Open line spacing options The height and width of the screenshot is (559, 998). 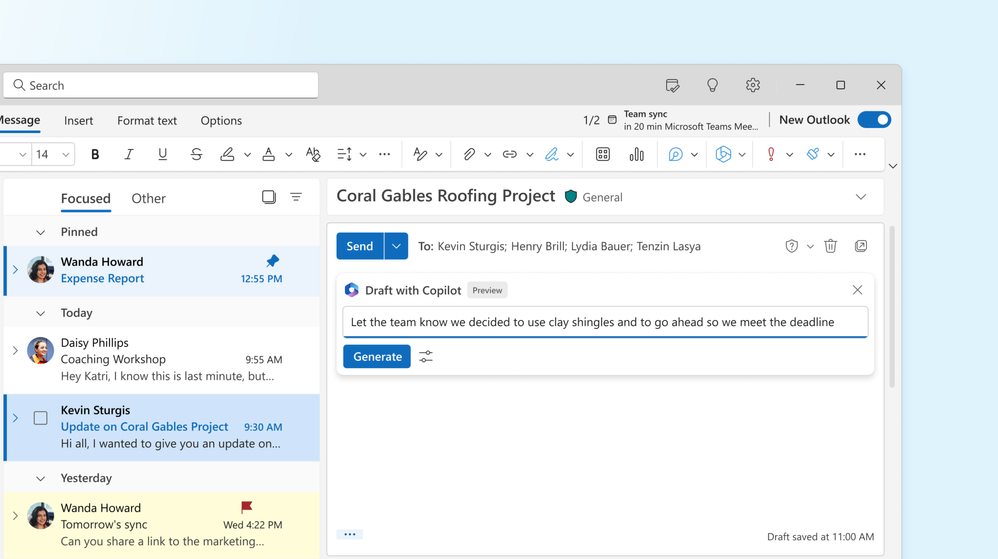344,154
